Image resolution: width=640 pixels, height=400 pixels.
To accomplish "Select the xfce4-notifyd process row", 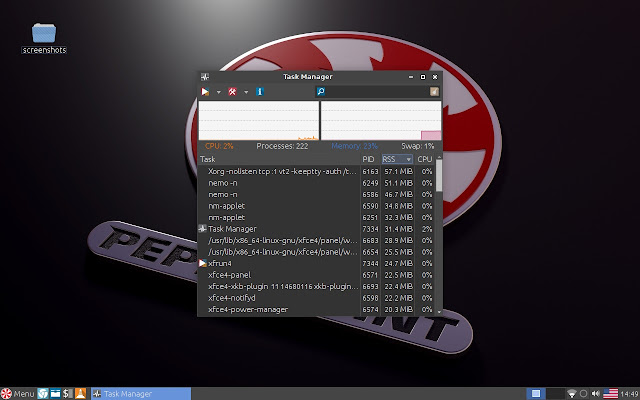I will (x=317, y=298).
